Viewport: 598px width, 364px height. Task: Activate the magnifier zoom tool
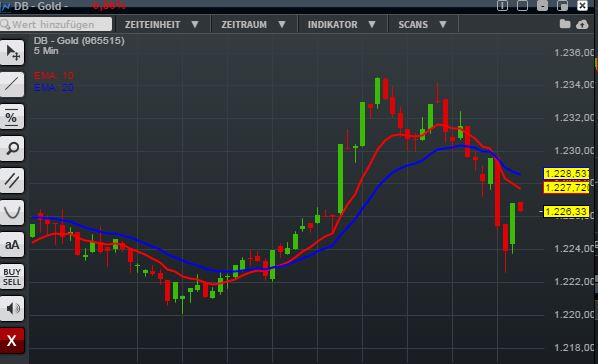tap(12, 148)
